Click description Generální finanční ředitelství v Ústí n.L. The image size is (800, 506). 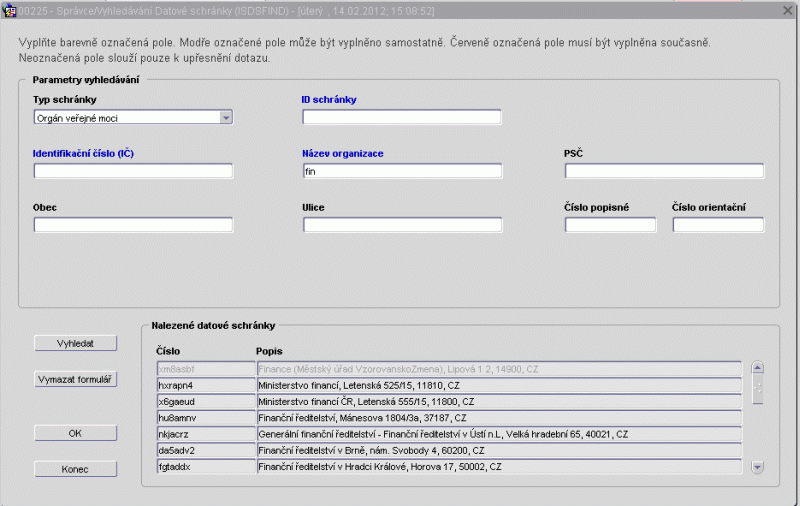point(499,434)
